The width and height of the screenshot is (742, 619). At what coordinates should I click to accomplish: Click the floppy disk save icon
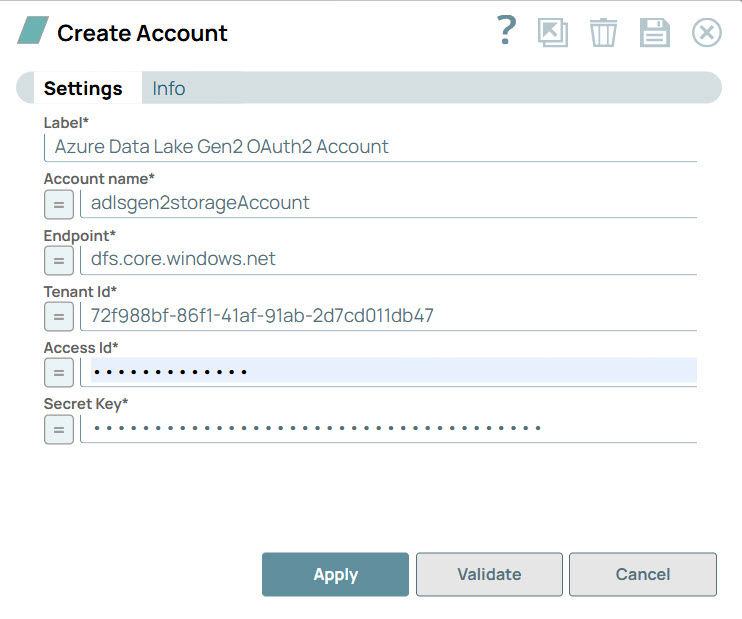coord(655,33)
